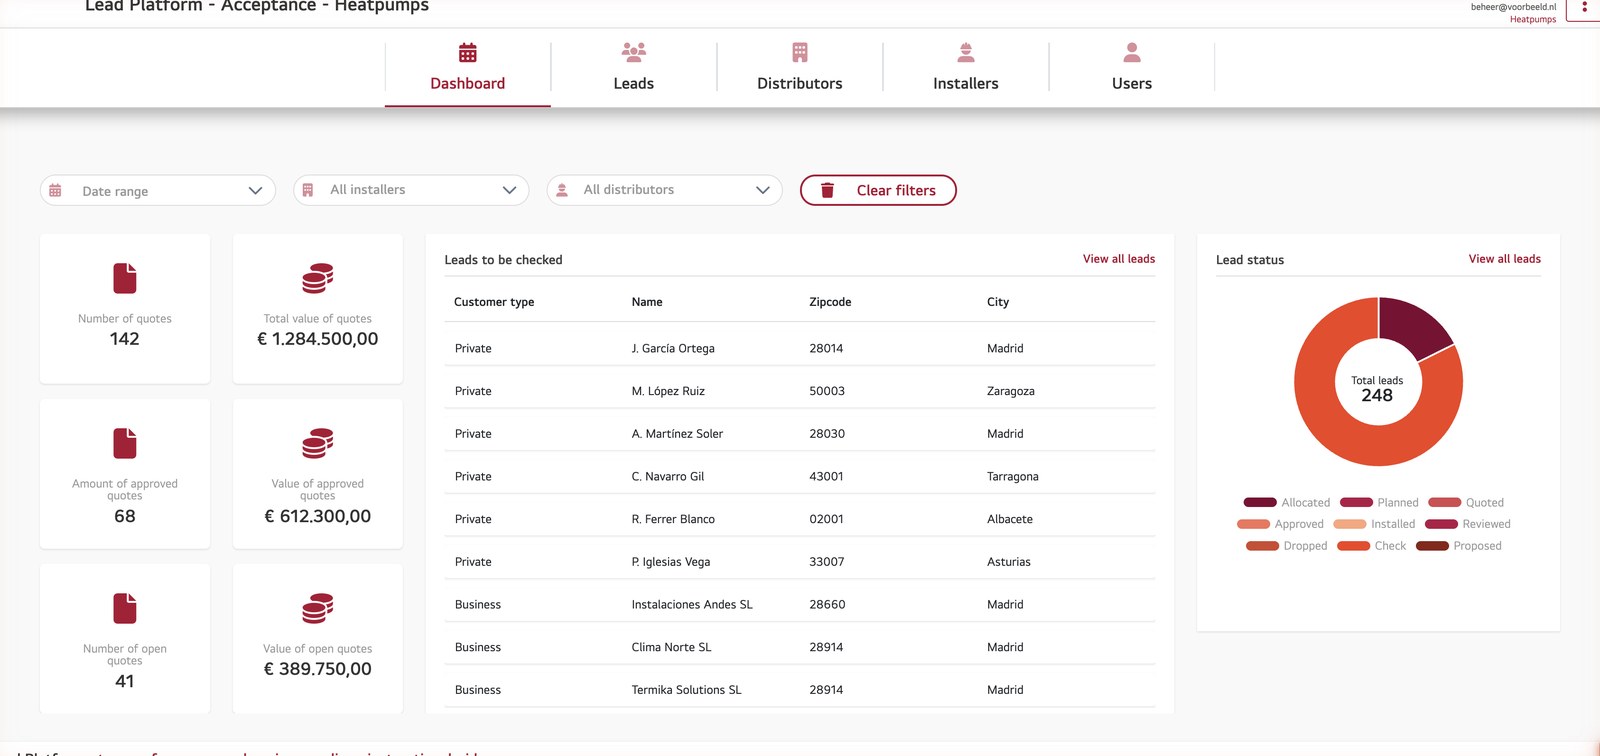The image size is (1600, 756).
Task: Click the Leads group icon
Action: point(634,52)
